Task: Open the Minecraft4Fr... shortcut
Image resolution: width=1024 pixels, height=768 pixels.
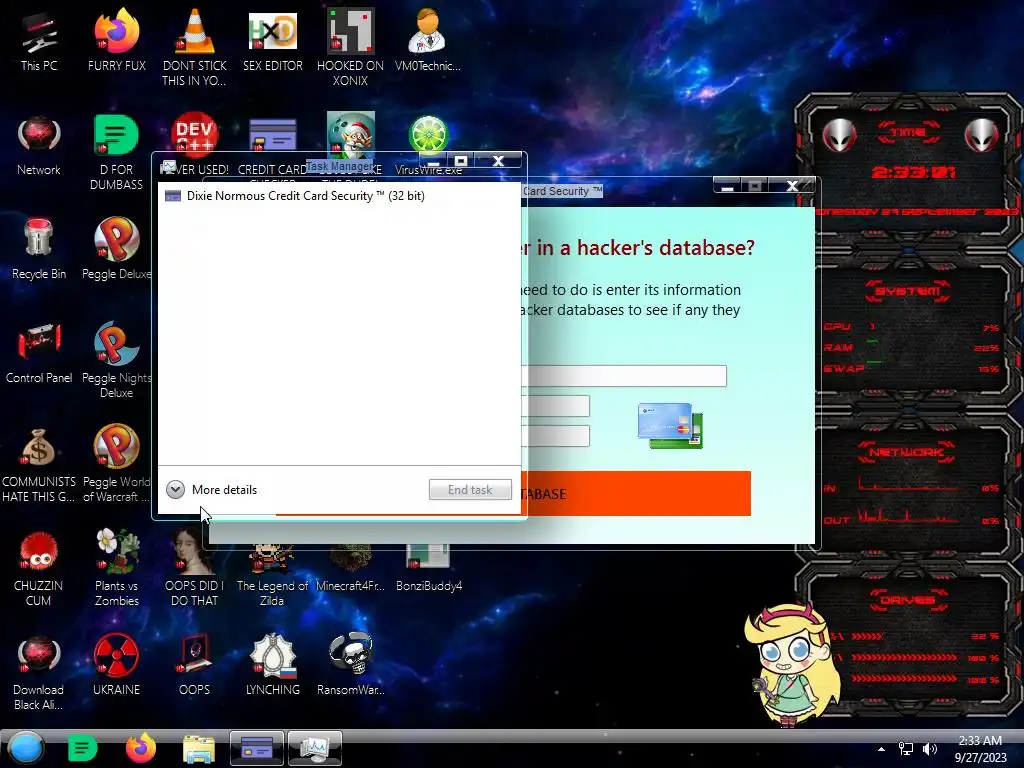Action: [350, 570]
